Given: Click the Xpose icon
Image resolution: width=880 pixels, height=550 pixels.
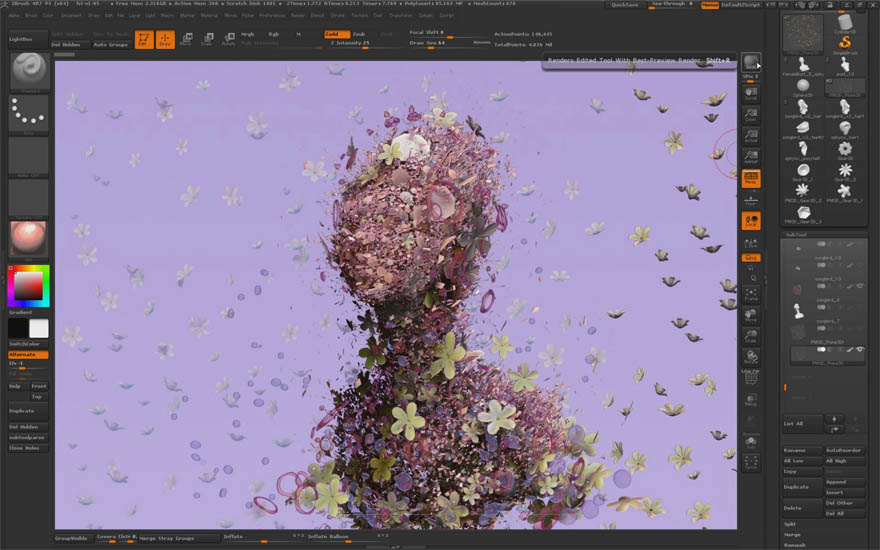Looking at the screenshot, I should pos(751,462).
